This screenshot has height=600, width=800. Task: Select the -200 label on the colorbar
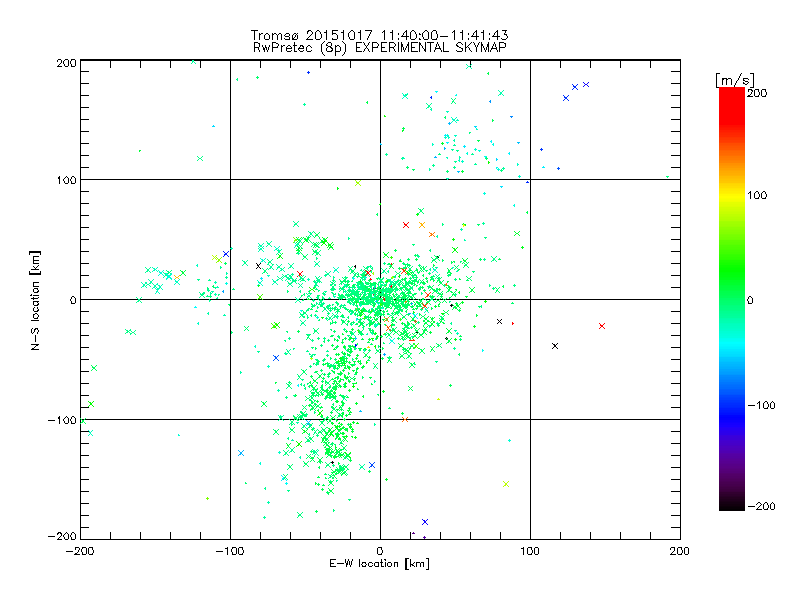coord(761,506)
